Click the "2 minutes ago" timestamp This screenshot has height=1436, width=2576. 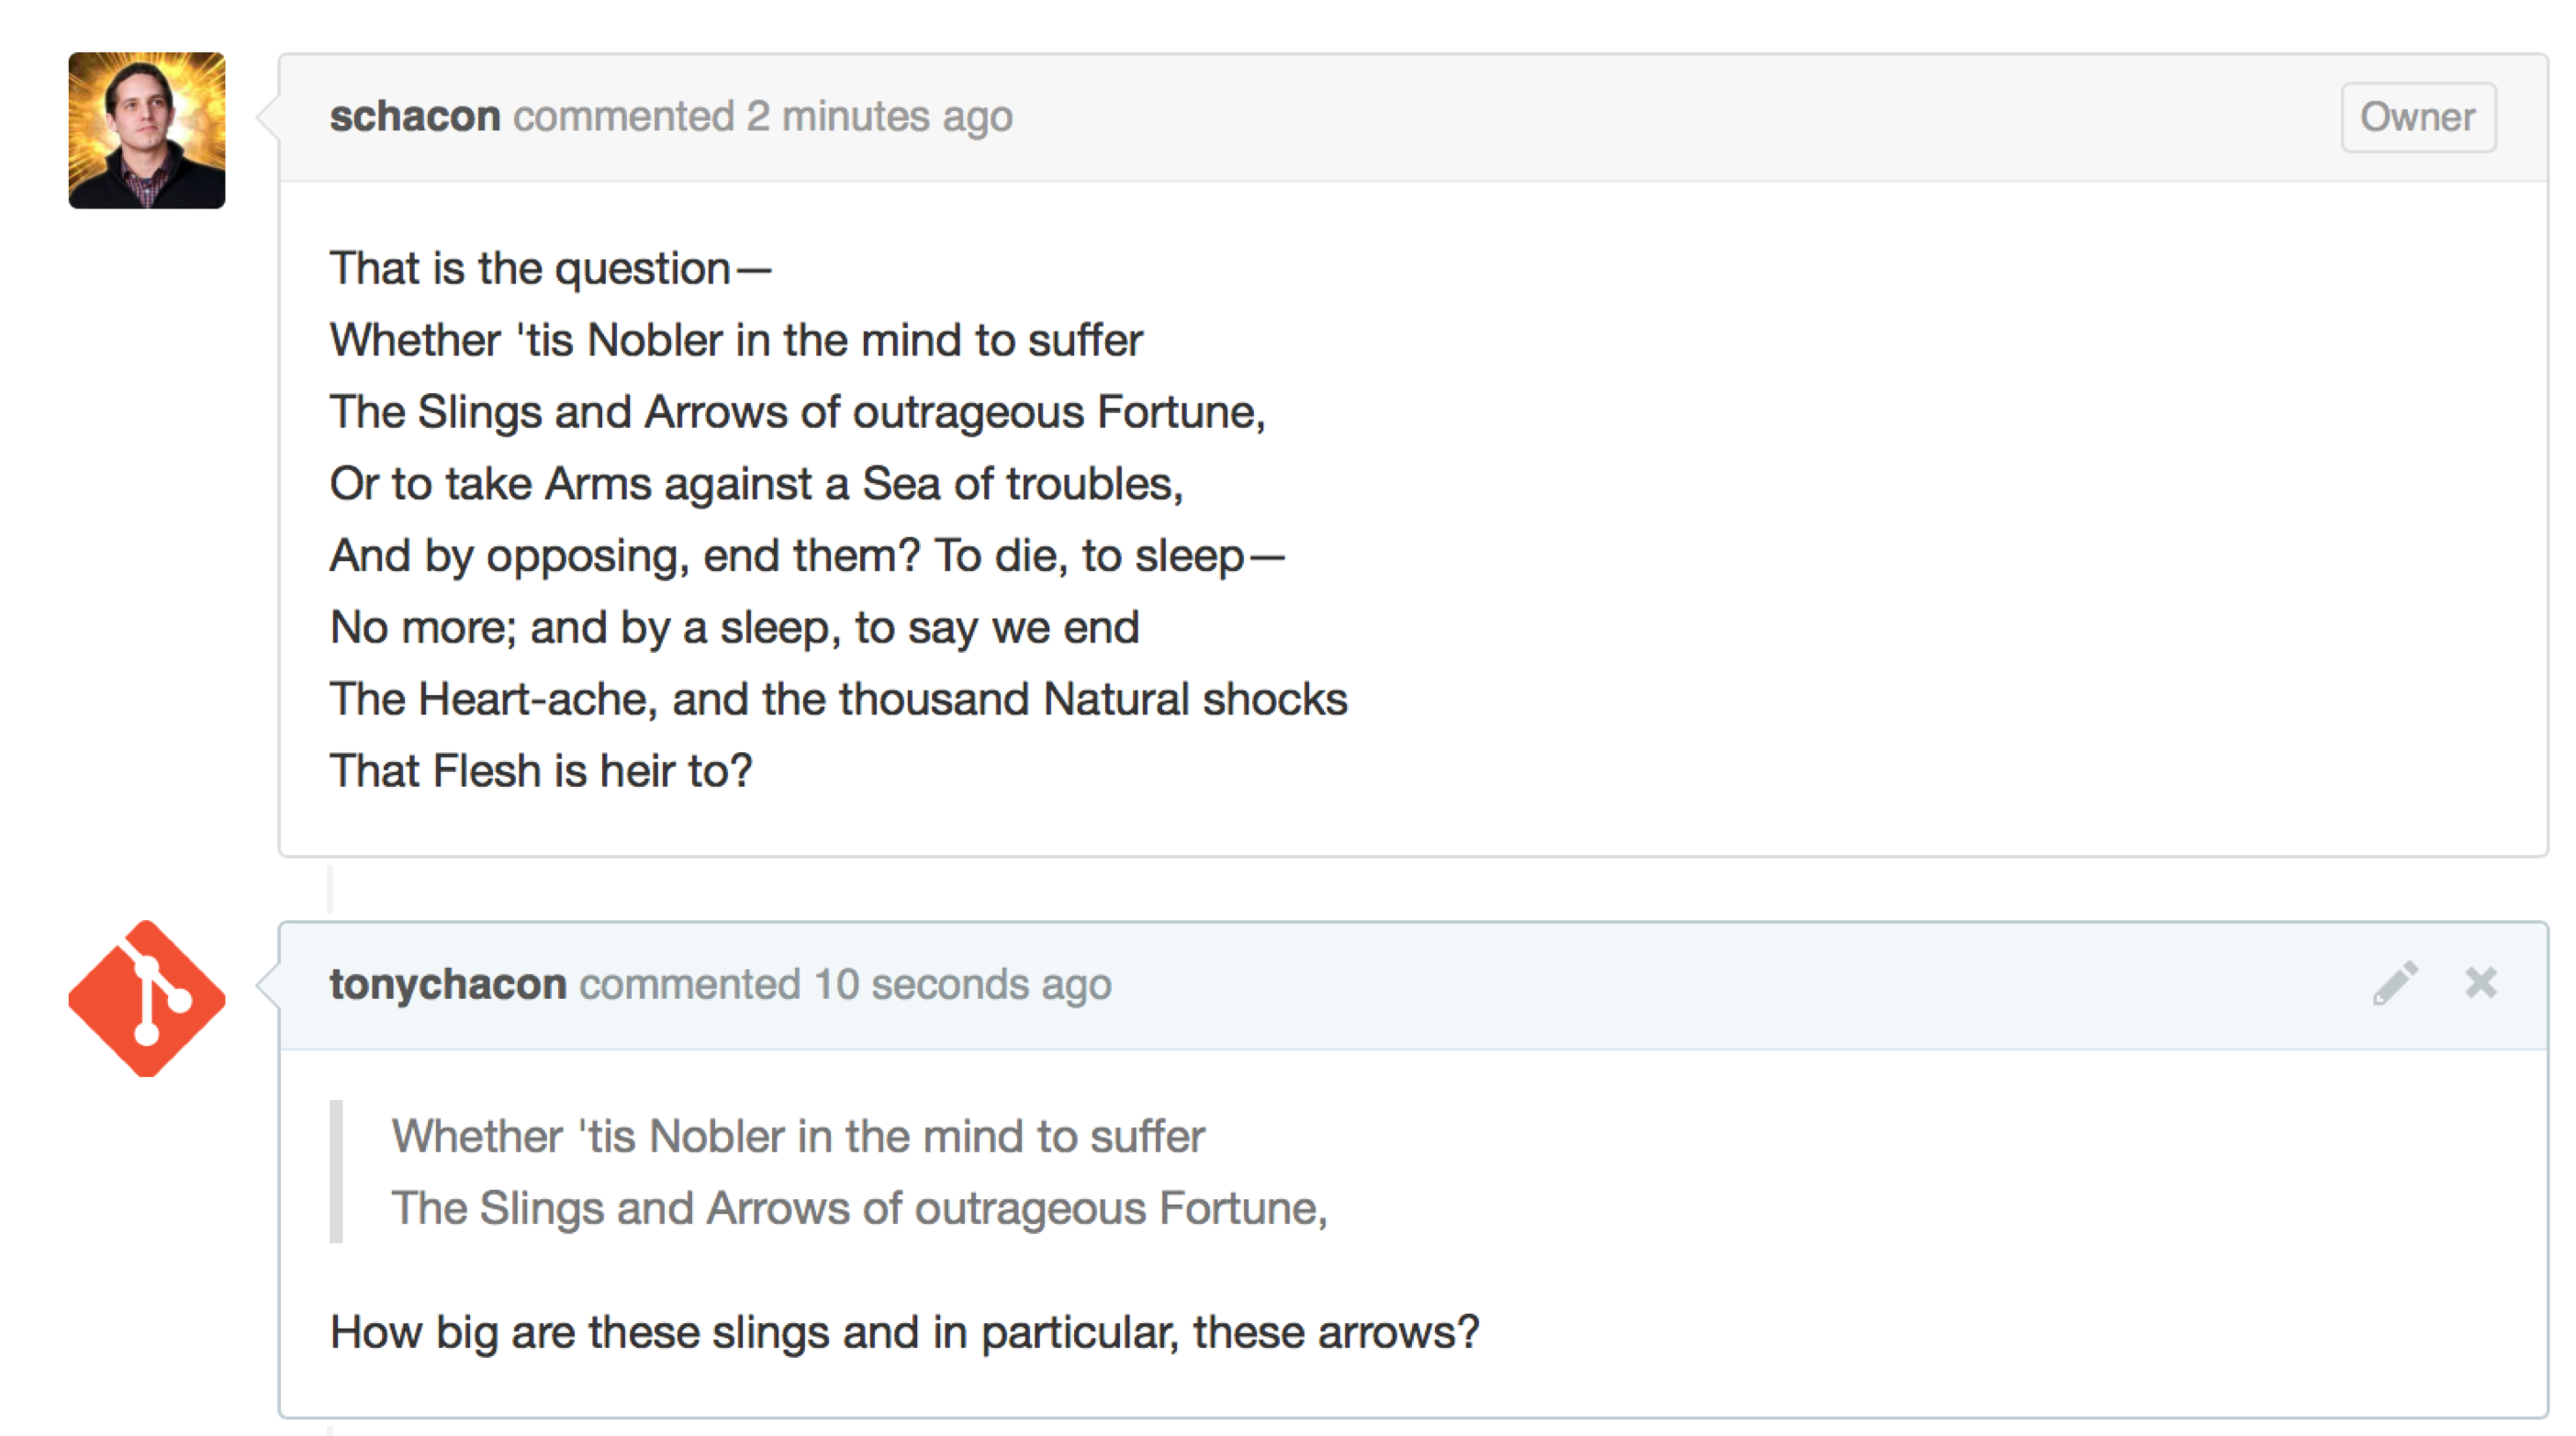879,117
